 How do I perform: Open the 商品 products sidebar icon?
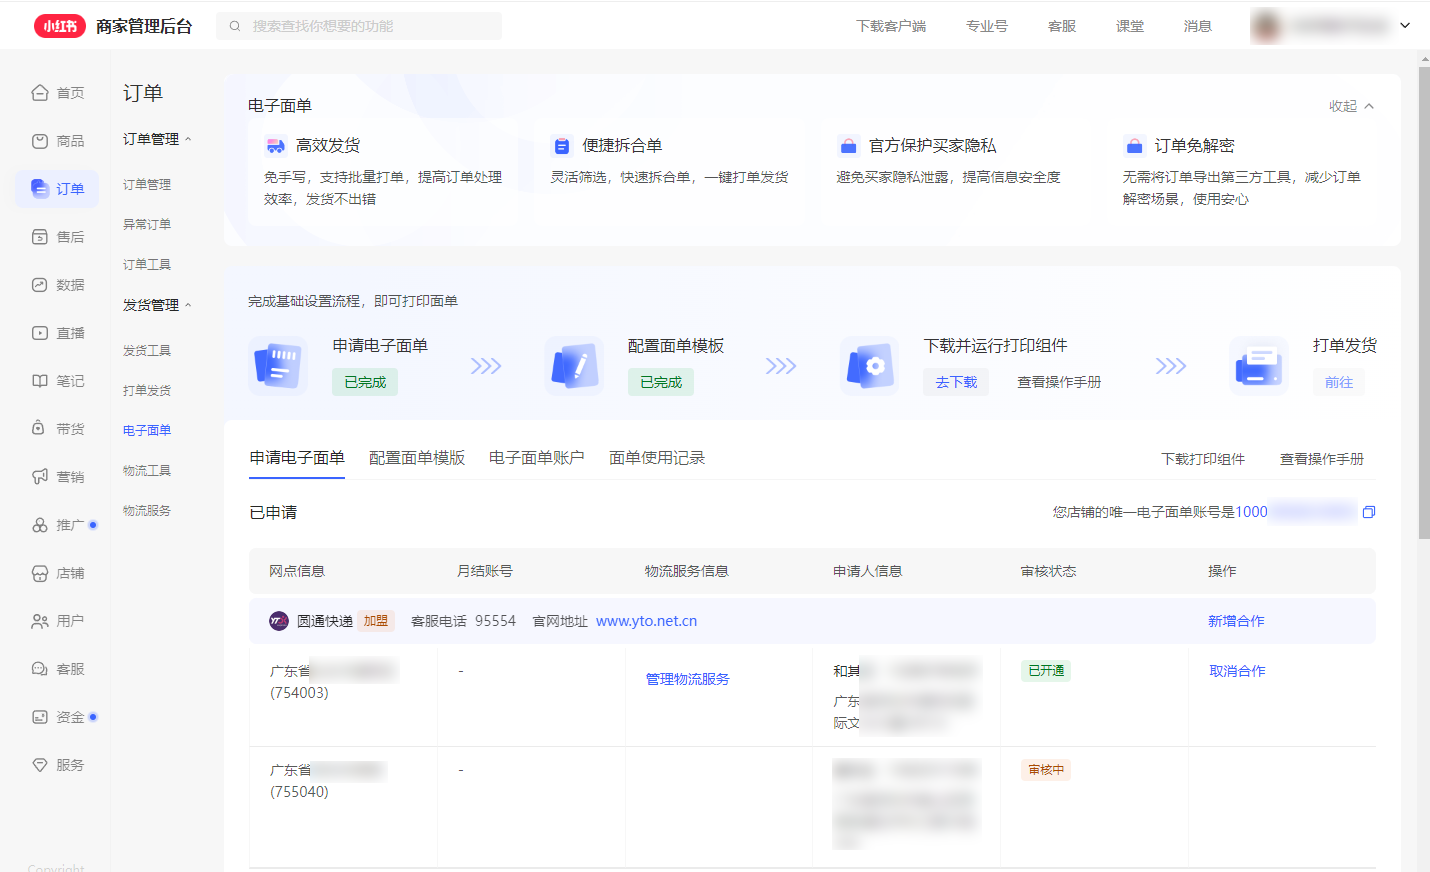pyautogui.click(x=40, y=141)
